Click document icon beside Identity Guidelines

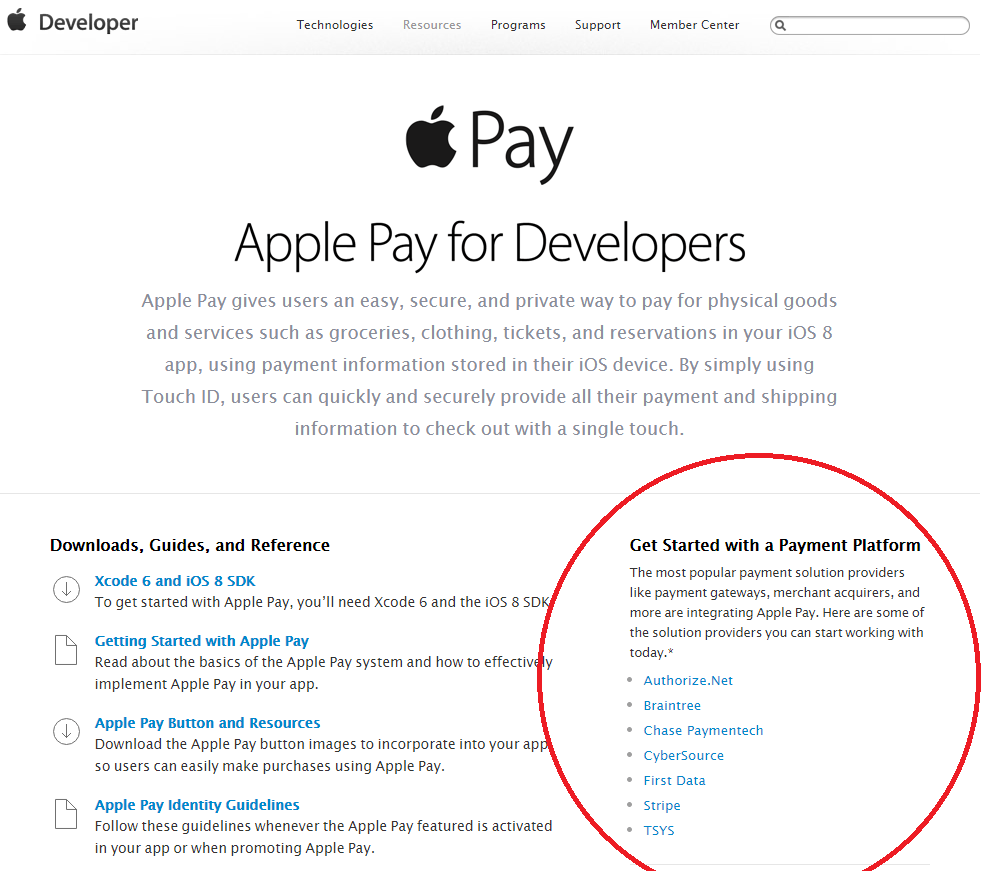coord(66,814)
